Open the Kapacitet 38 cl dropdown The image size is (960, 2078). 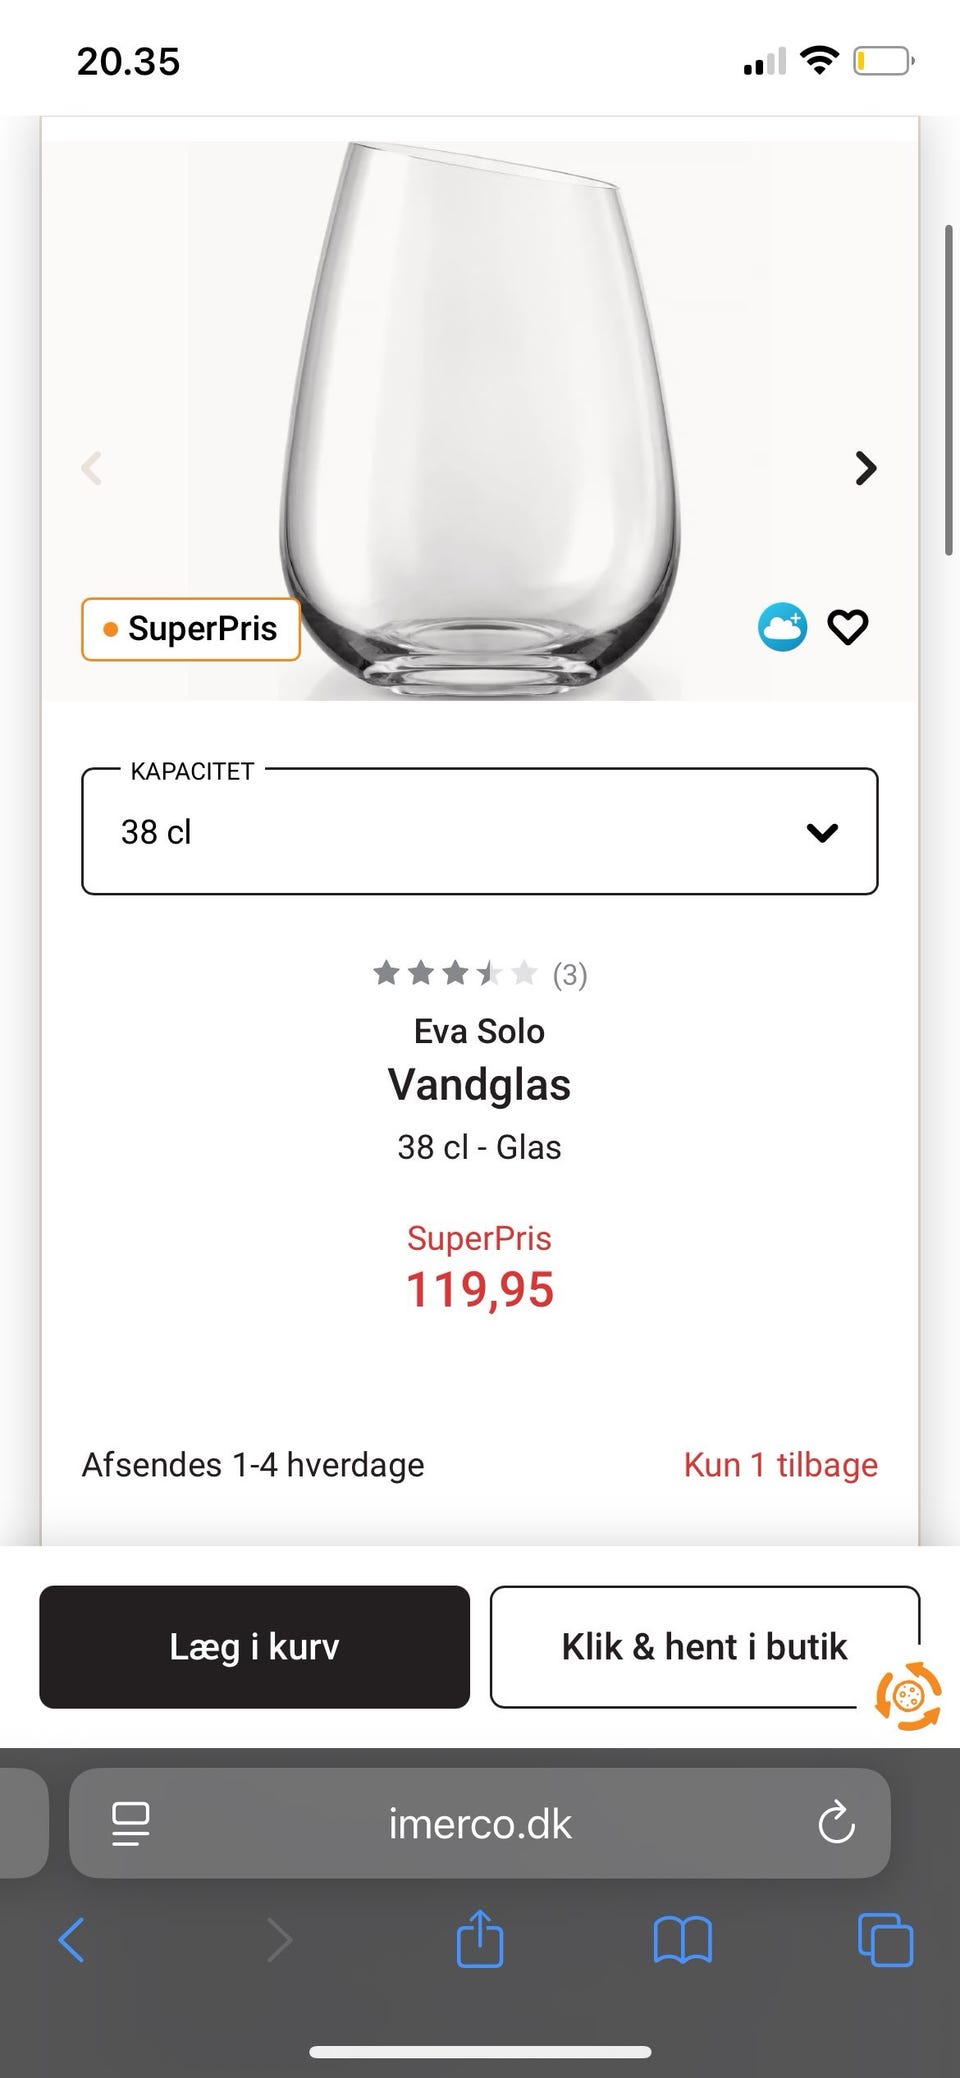point(479,832)
